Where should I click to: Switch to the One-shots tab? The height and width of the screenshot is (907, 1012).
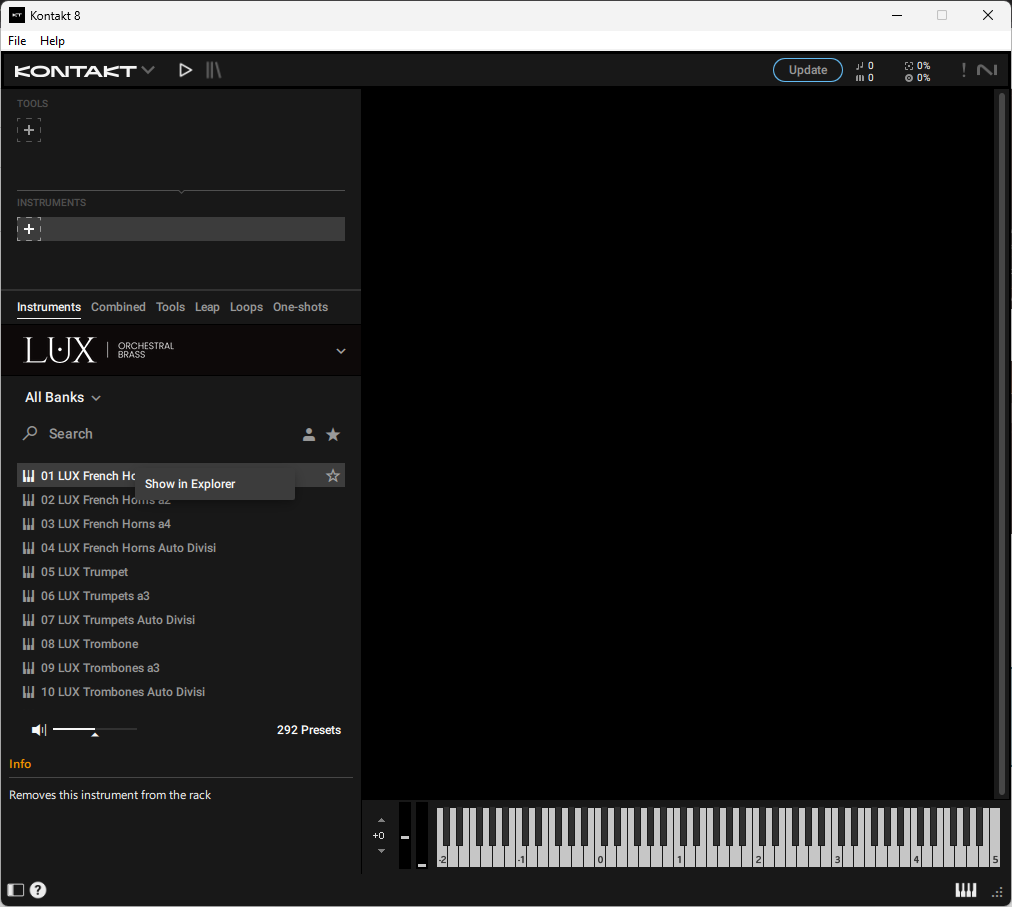click(x=300, y=307)
